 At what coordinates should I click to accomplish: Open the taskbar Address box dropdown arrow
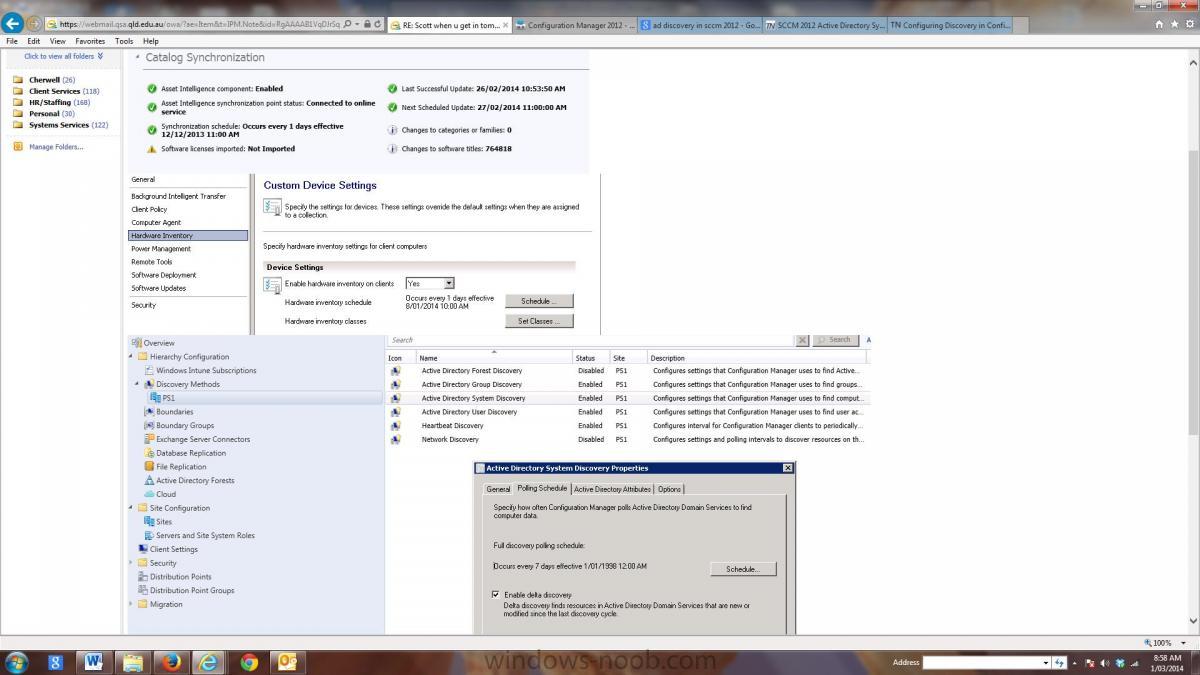[1048, 662]
